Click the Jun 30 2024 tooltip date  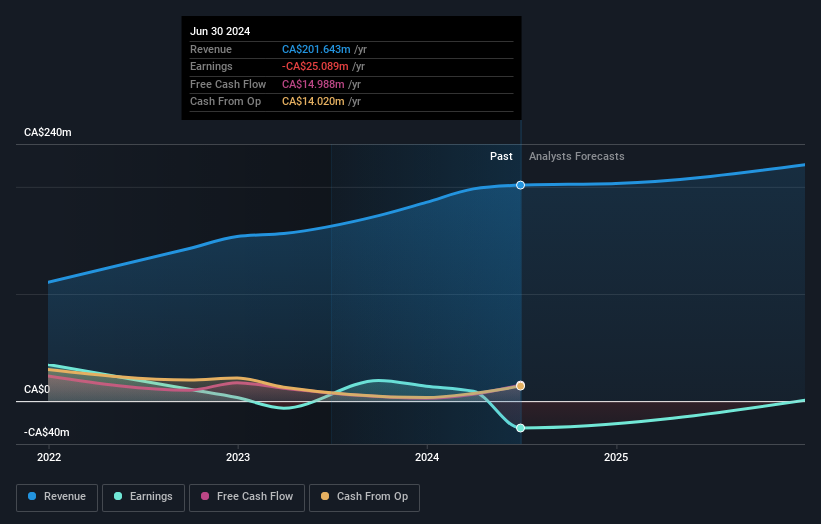tap(220, 31)
